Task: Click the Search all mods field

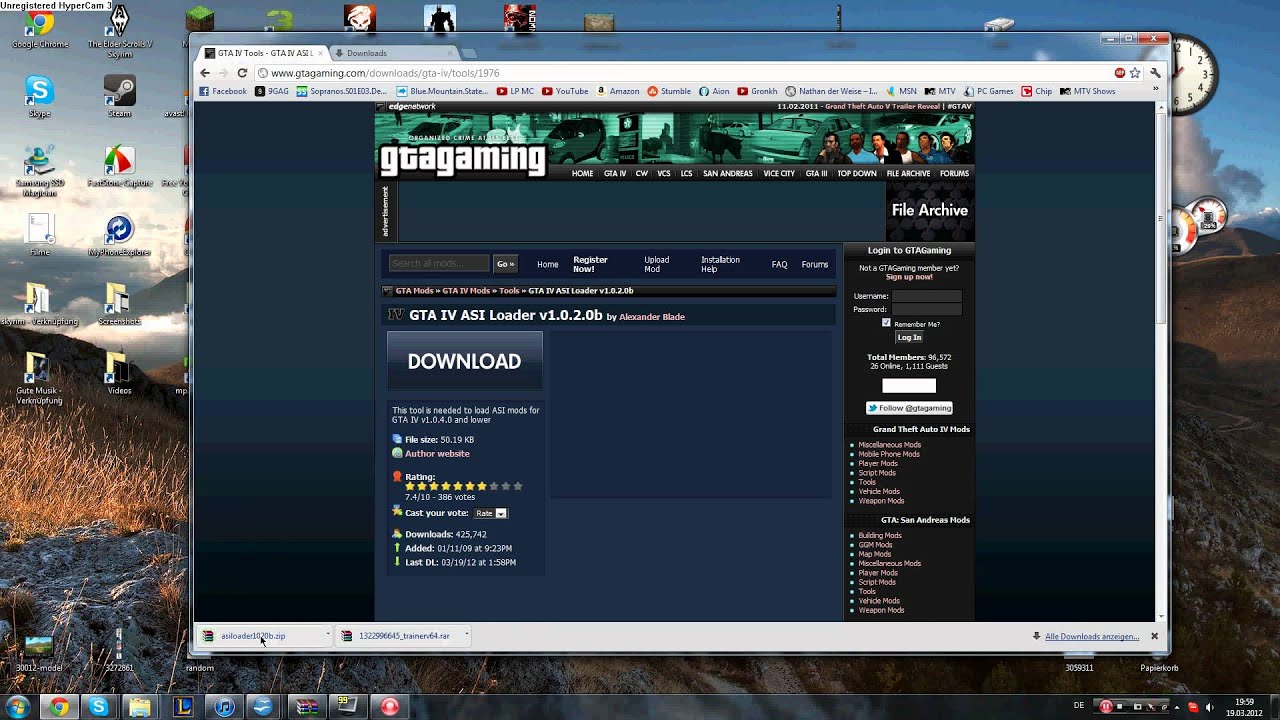Action: 439,264
